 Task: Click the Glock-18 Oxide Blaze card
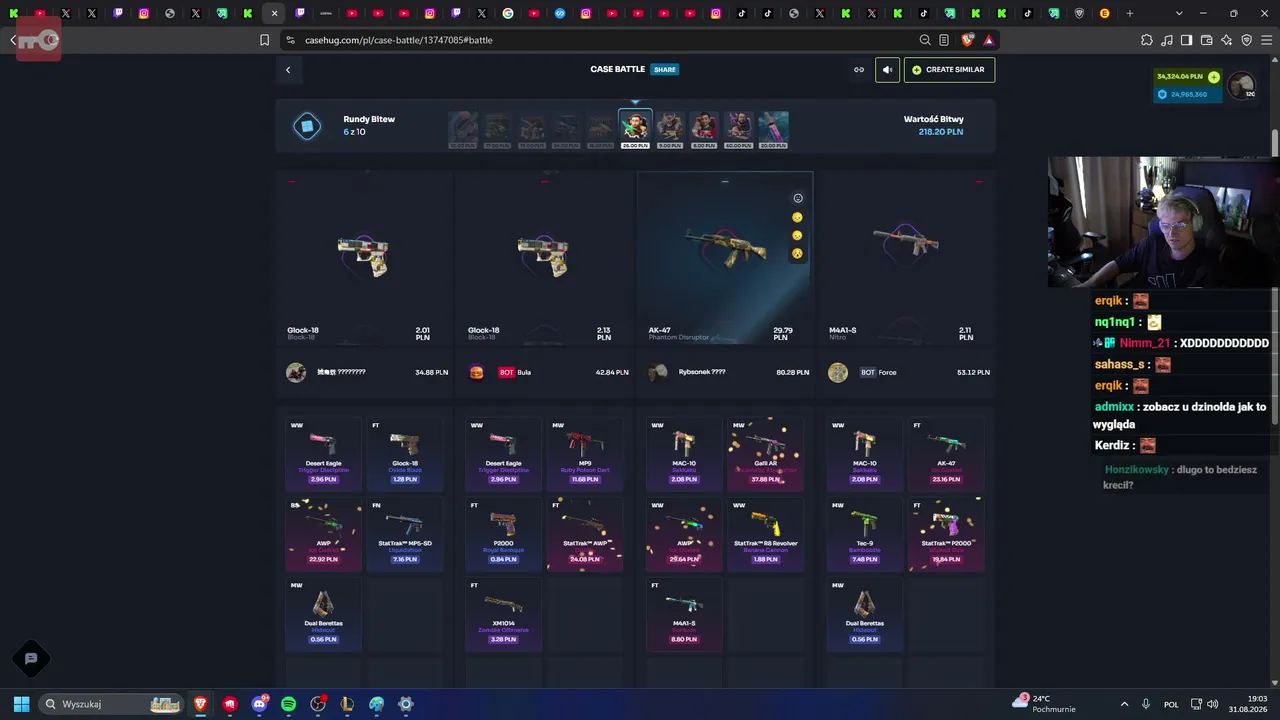pyautogui.click(x=405, y=453)
